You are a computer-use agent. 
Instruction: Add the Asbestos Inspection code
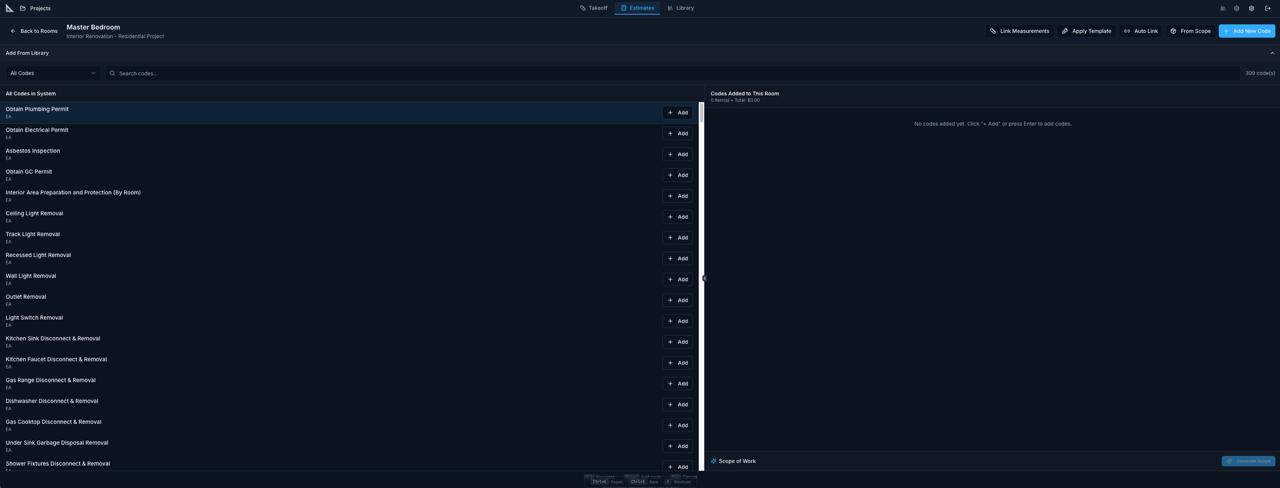click(677, 154)
